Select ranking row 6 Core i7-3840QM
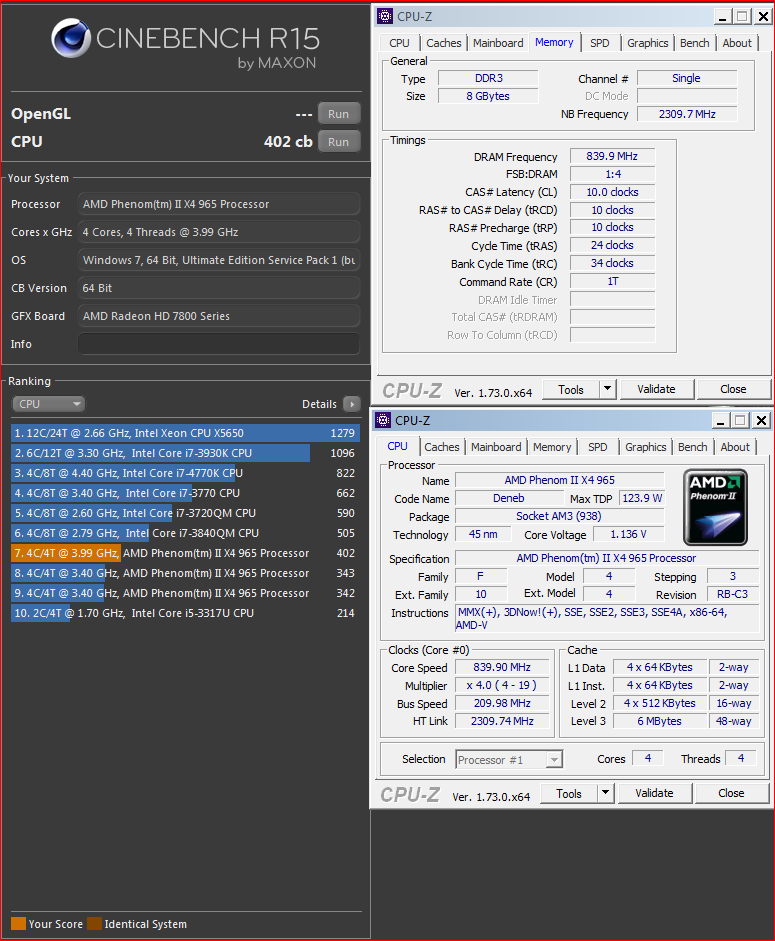775x941 pixels. [185, 533]
